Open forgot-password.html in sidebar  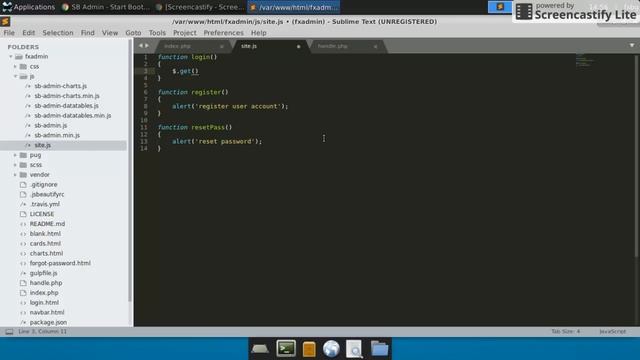click(60, 263)
